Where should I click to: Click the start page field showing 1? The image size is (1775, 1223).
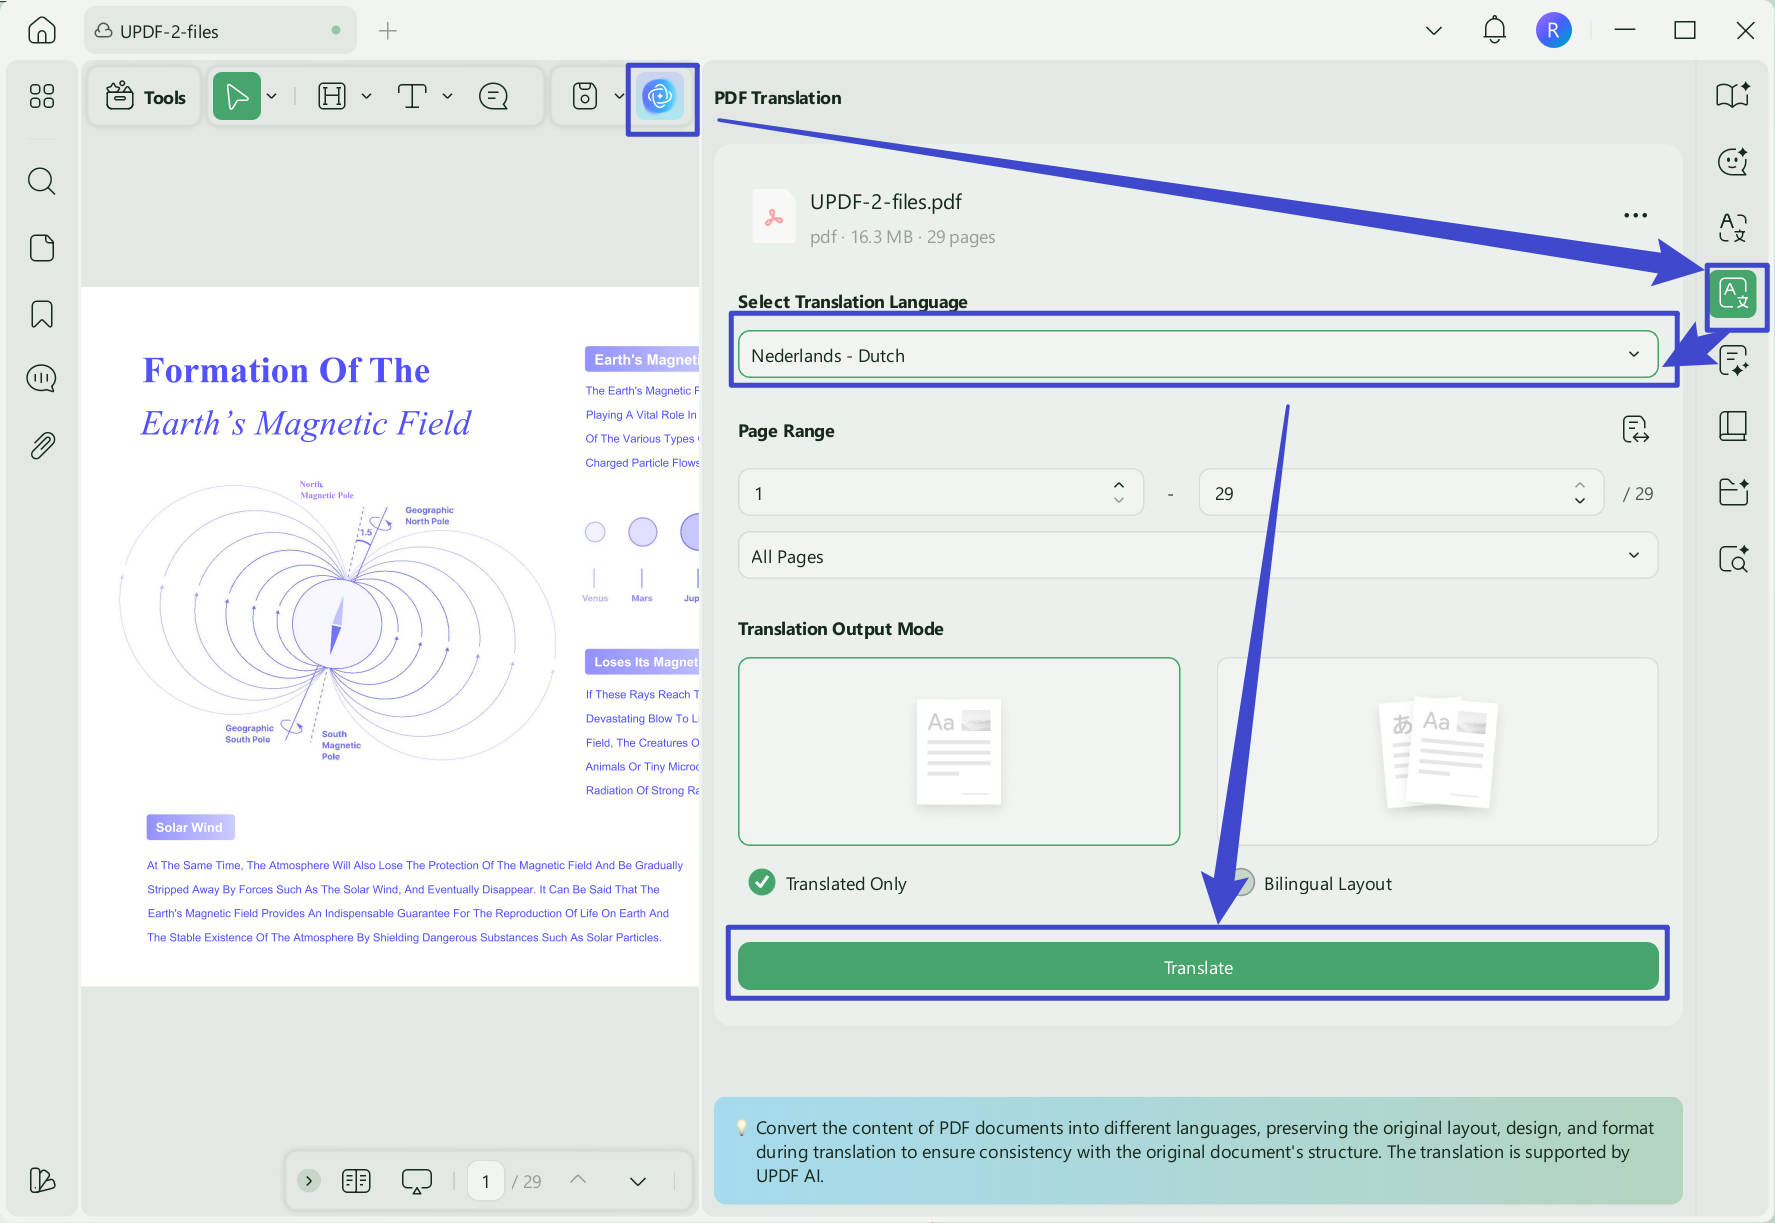coord(941,493)
